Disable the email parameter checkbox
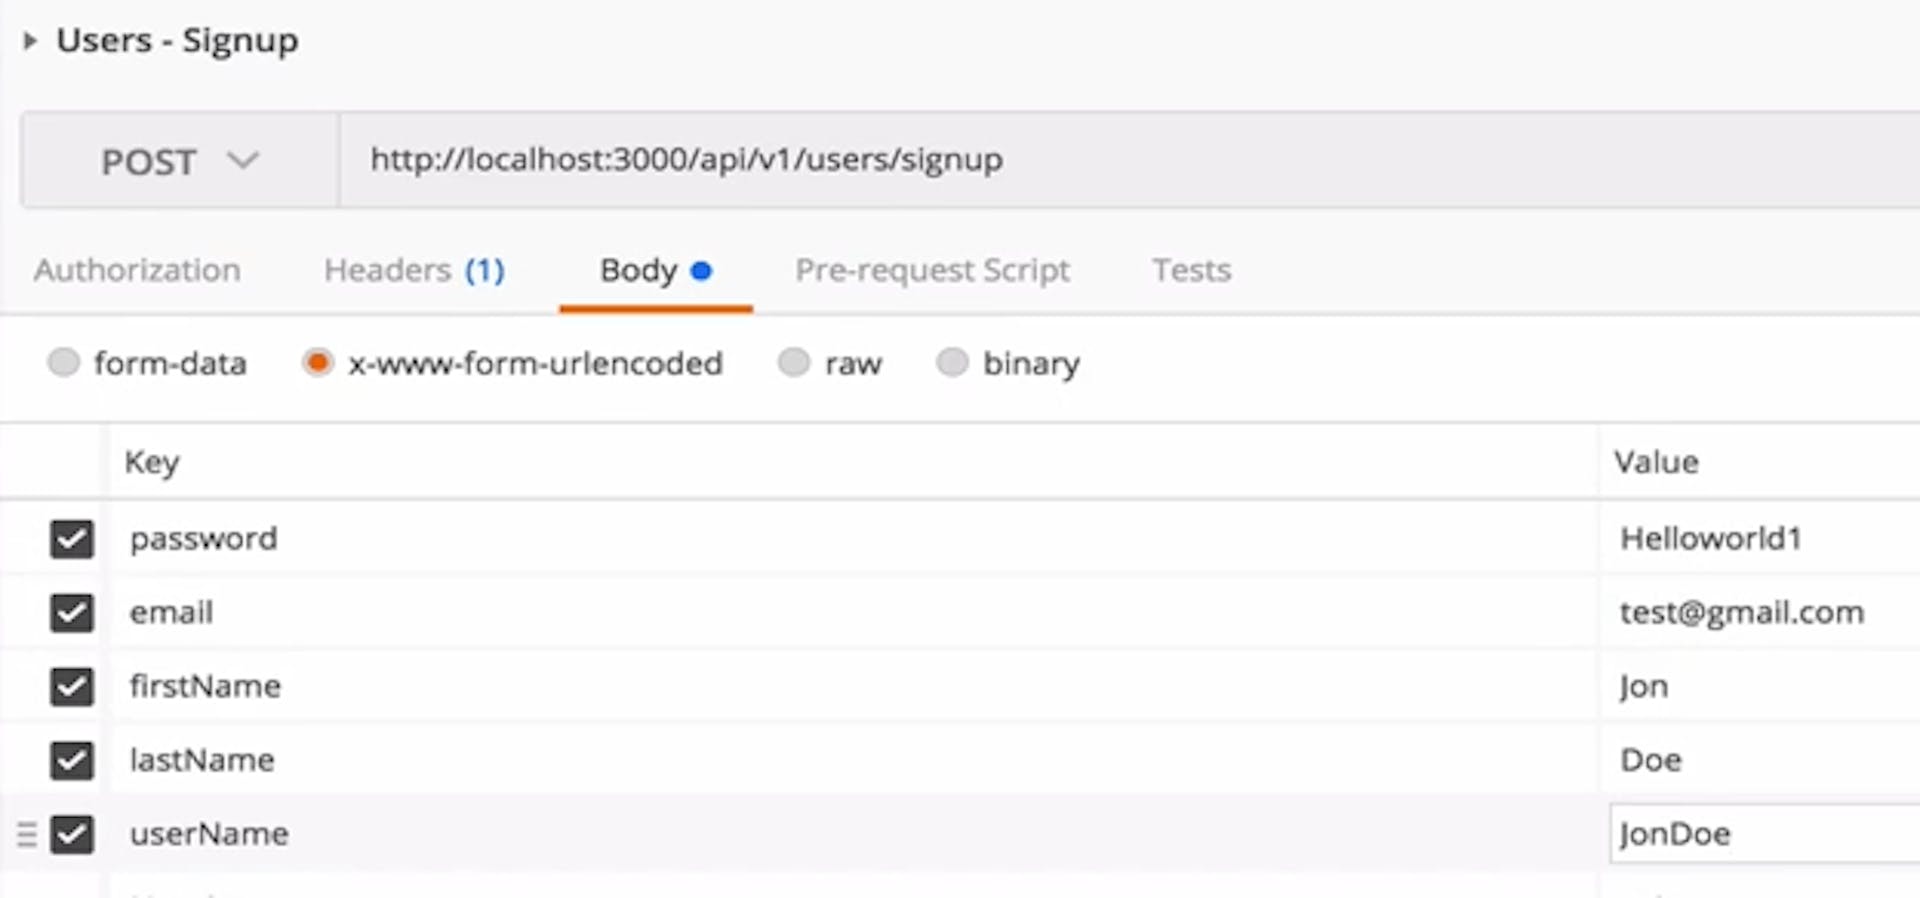 coord(72,613)
